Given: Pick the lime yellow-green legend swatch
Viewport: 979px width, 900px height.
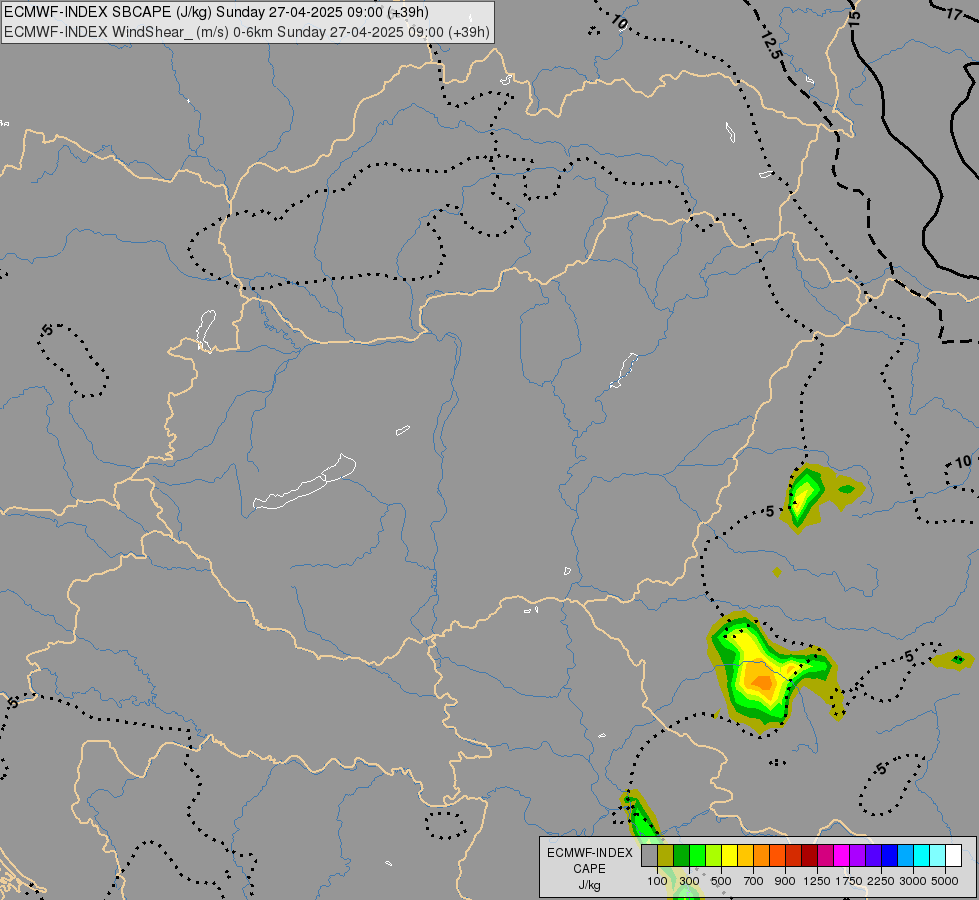Looking at the screenshot, I should [x=713, y=856].
